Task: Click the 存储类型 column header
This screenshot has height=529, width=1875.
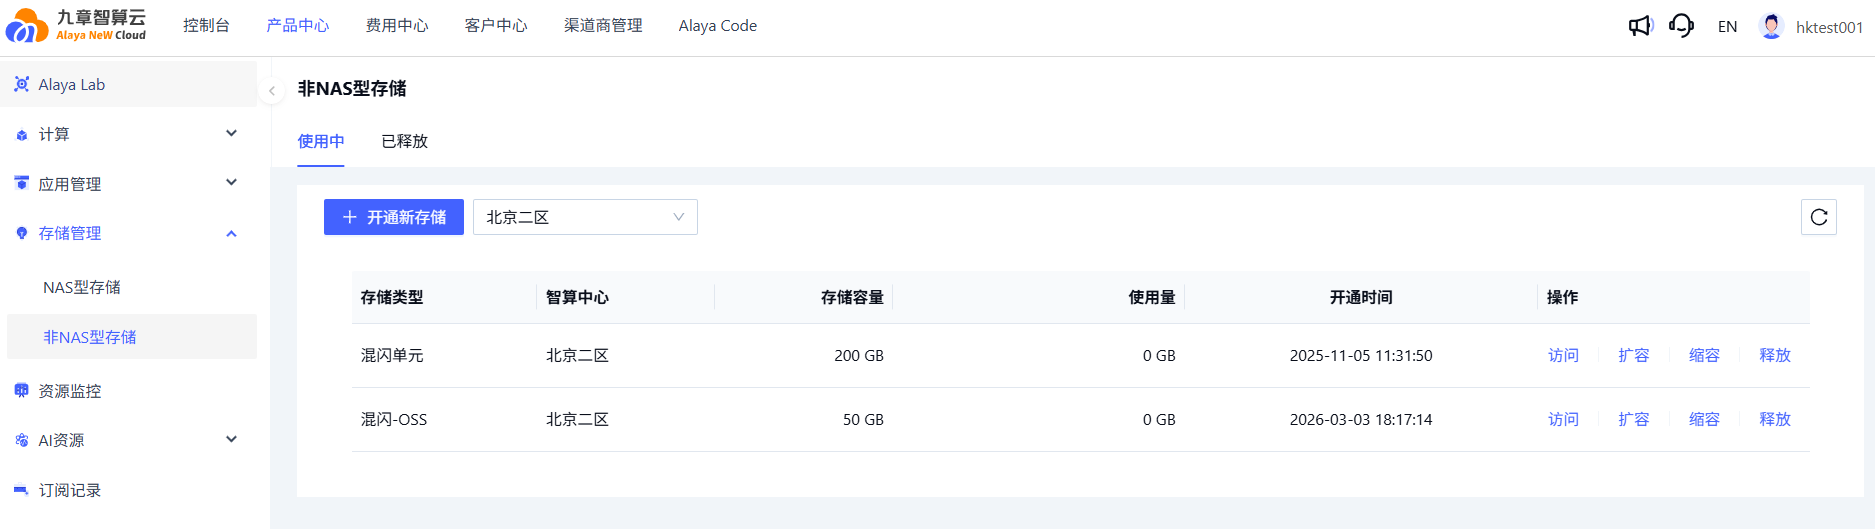Action: click(392, 297)
